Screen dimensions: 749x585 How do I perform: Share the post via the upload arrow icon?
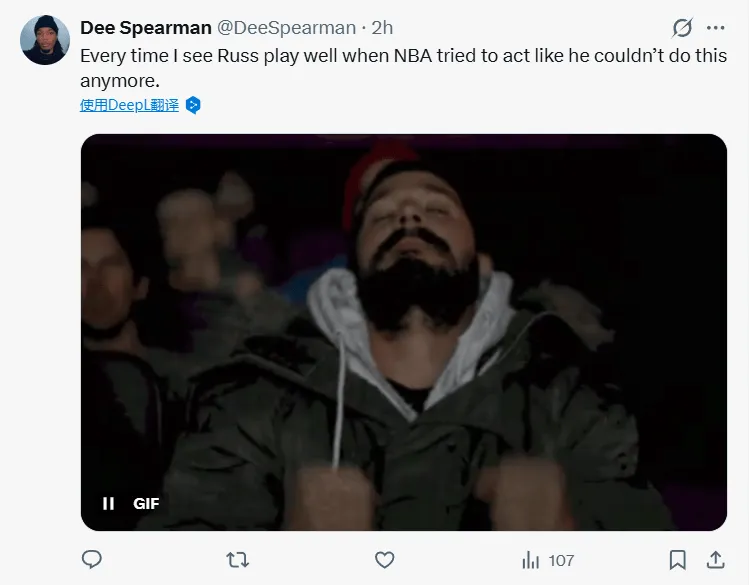pos(715,559)
